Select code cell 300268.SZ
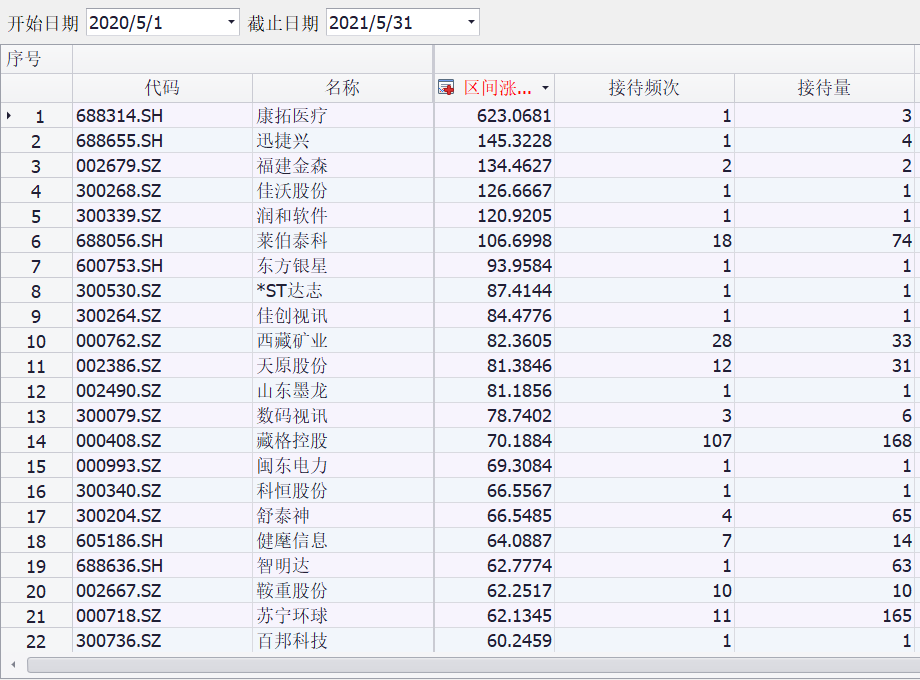 pyautogui.click(x=163, y=191)
